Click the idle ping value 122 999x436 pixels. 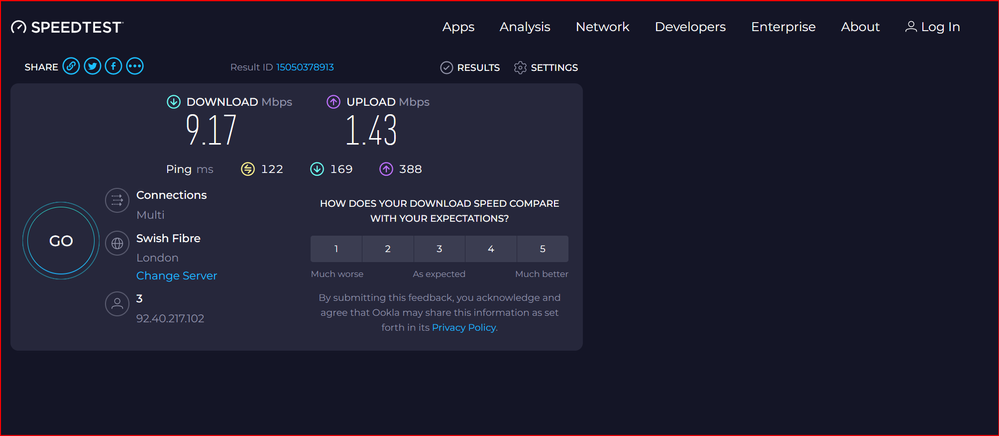[x=272, y=169]
